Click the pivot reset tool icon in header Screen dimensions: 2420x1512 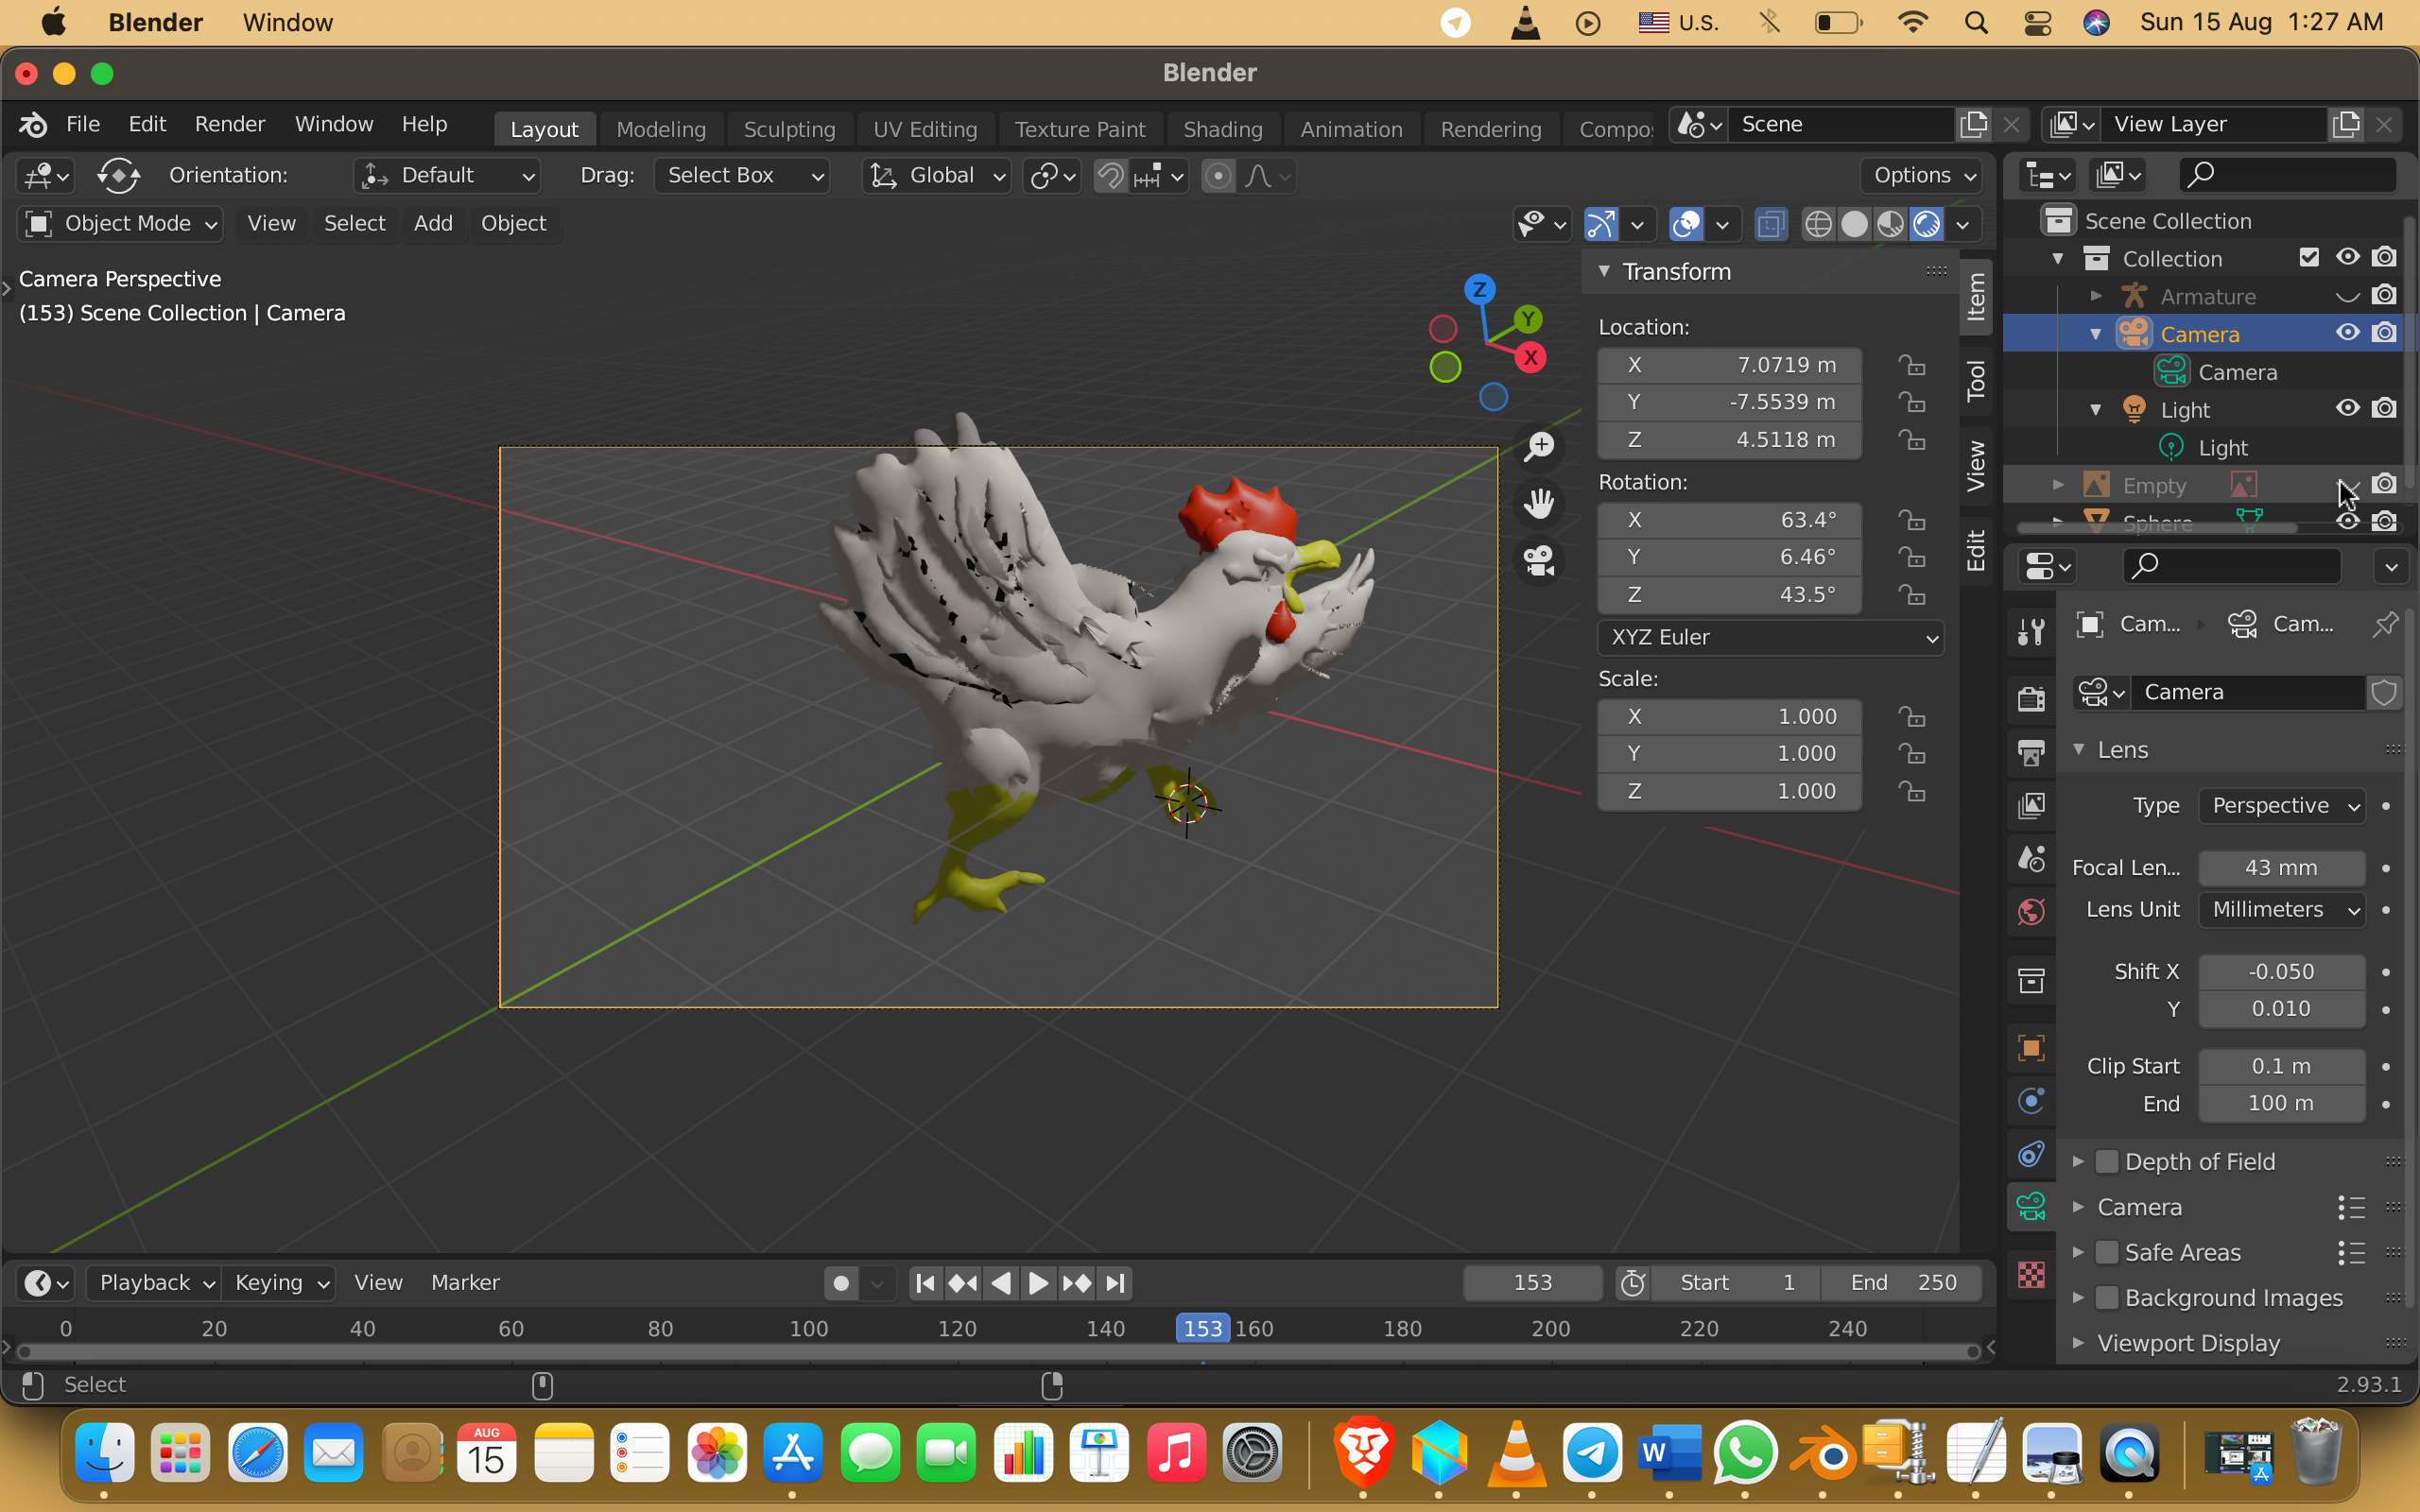118,176
